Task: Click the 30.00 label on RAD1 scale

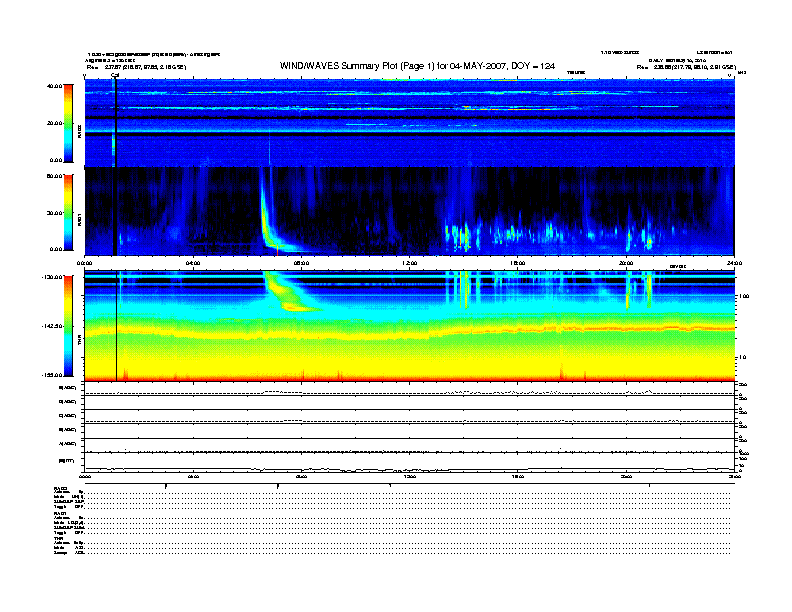Action: point(54,213)
